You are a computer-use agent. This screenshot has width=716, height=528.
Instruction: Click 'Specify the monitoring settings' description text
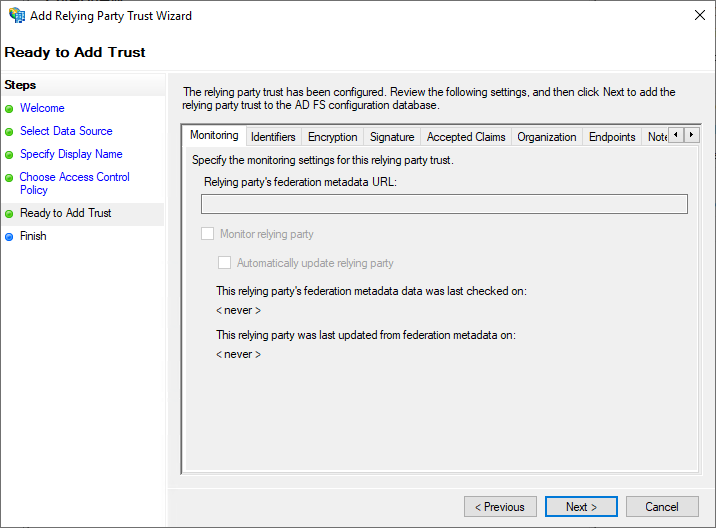tap(323, 160)
